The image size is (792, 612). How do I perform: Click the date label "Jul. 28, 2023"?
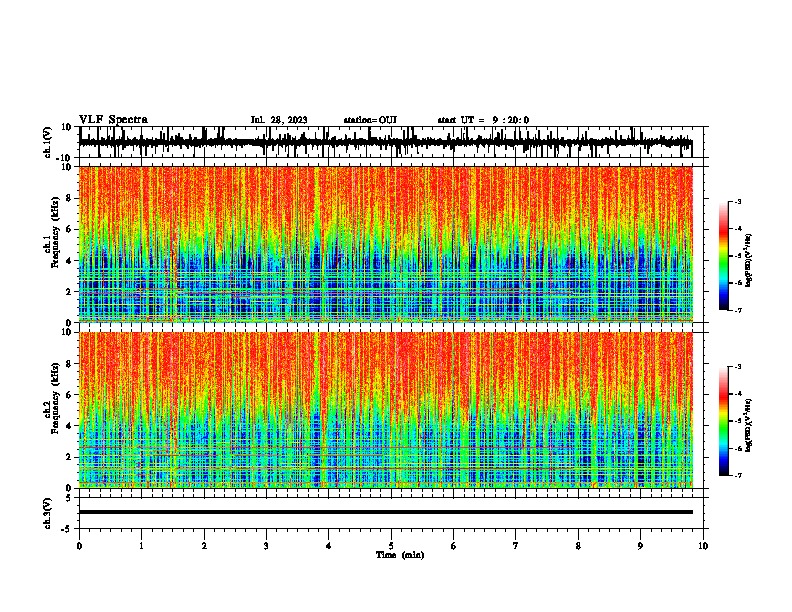coord(279,120)
